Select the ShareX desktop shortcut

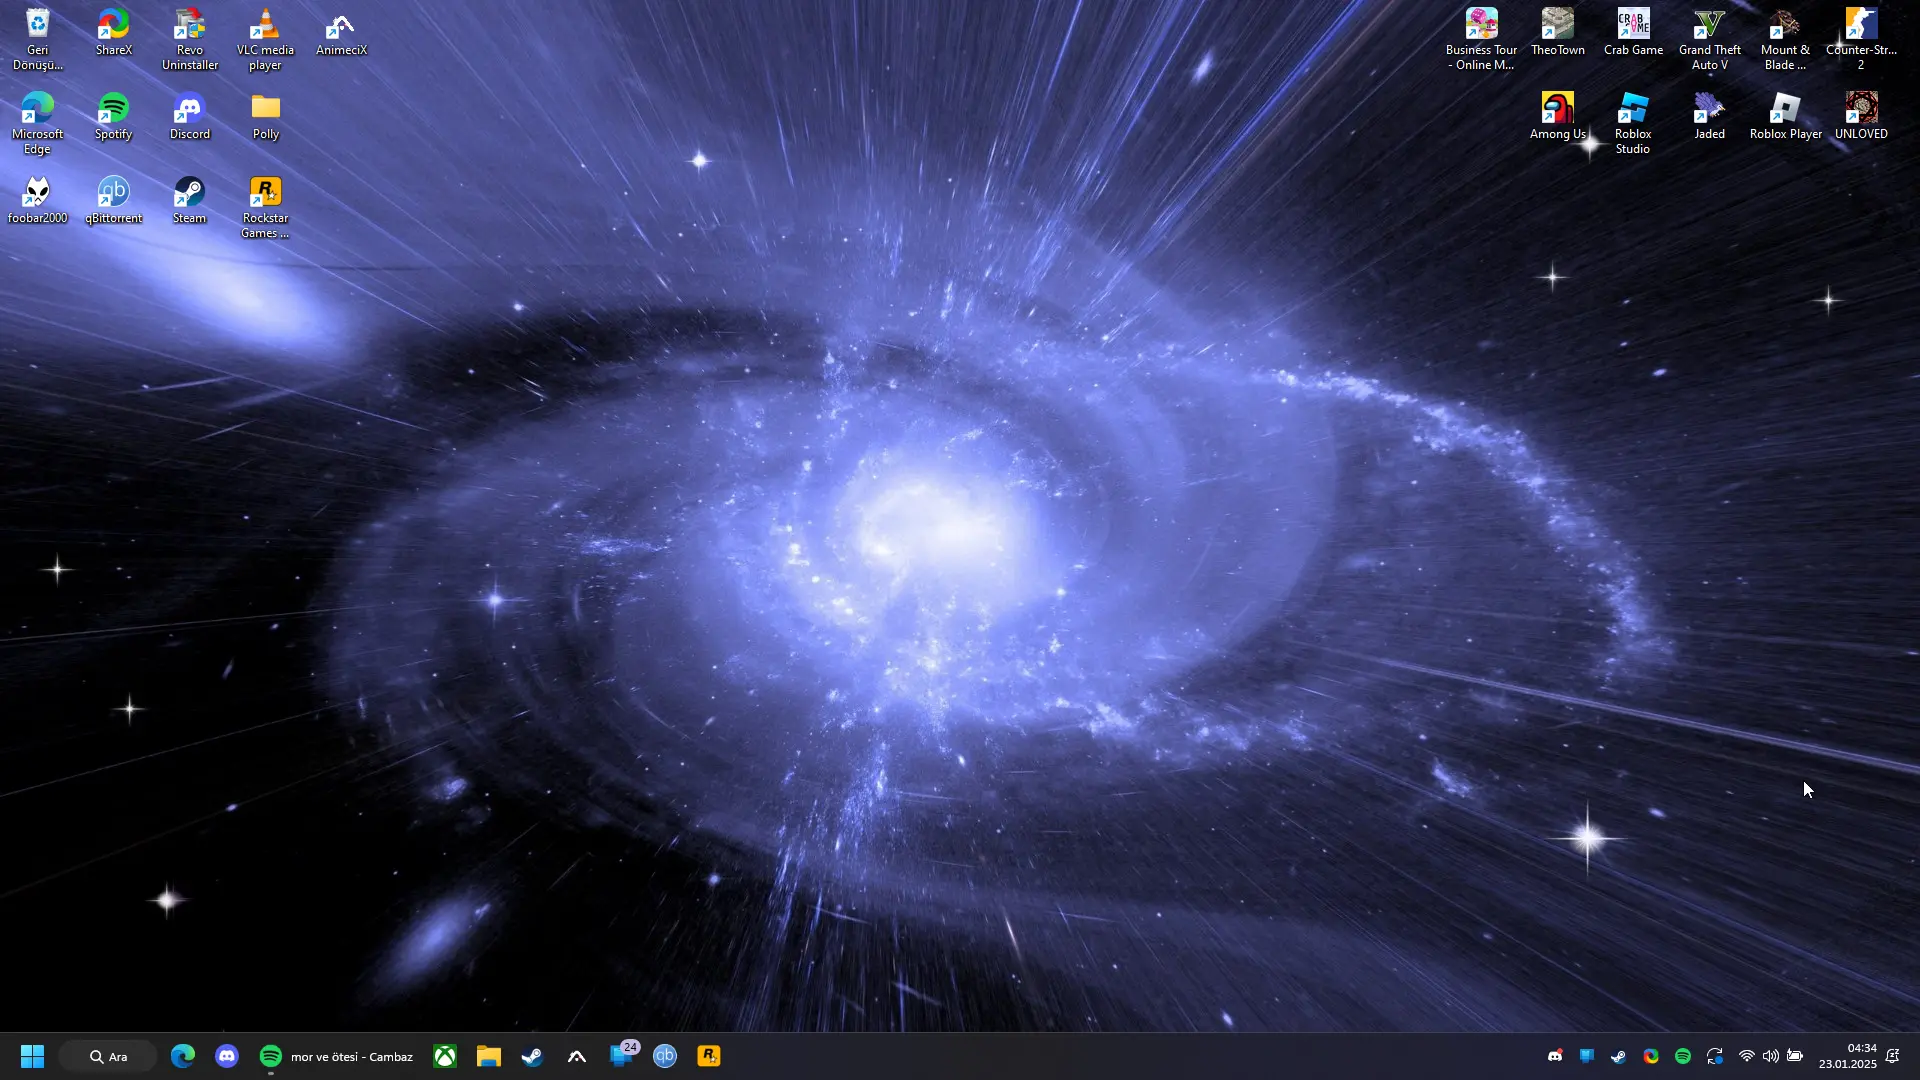point(114,32)
